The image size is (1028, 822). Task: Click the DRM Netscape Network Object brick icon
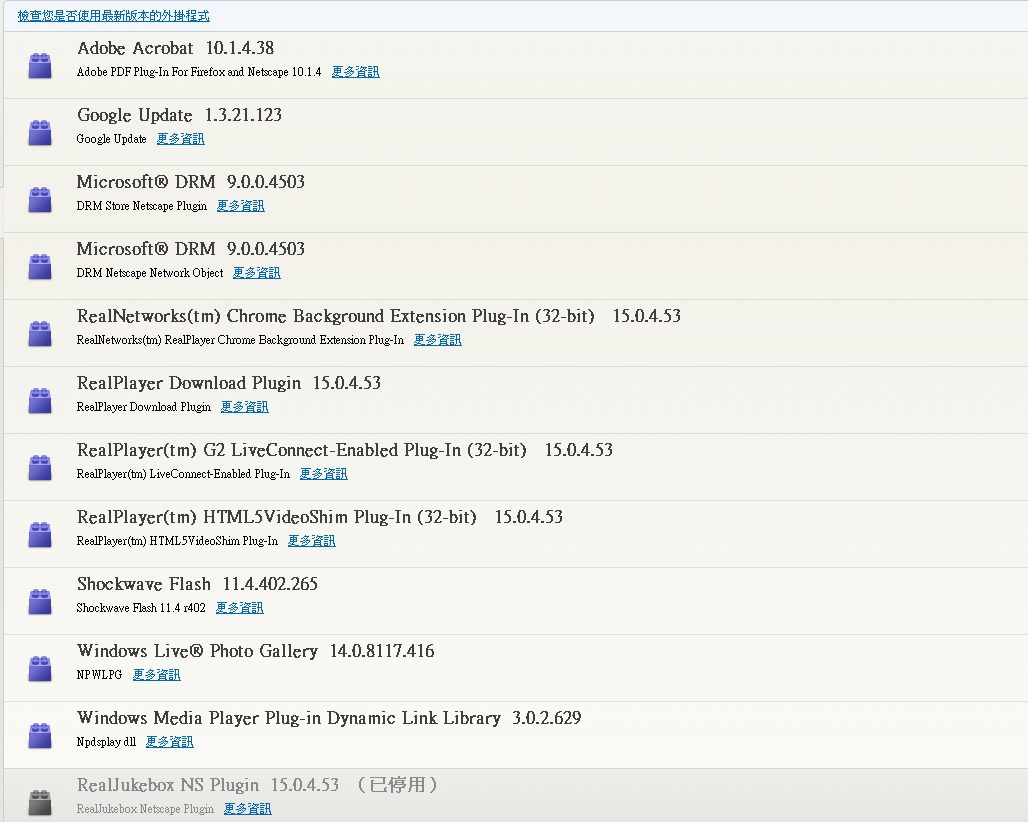[40, 267]
